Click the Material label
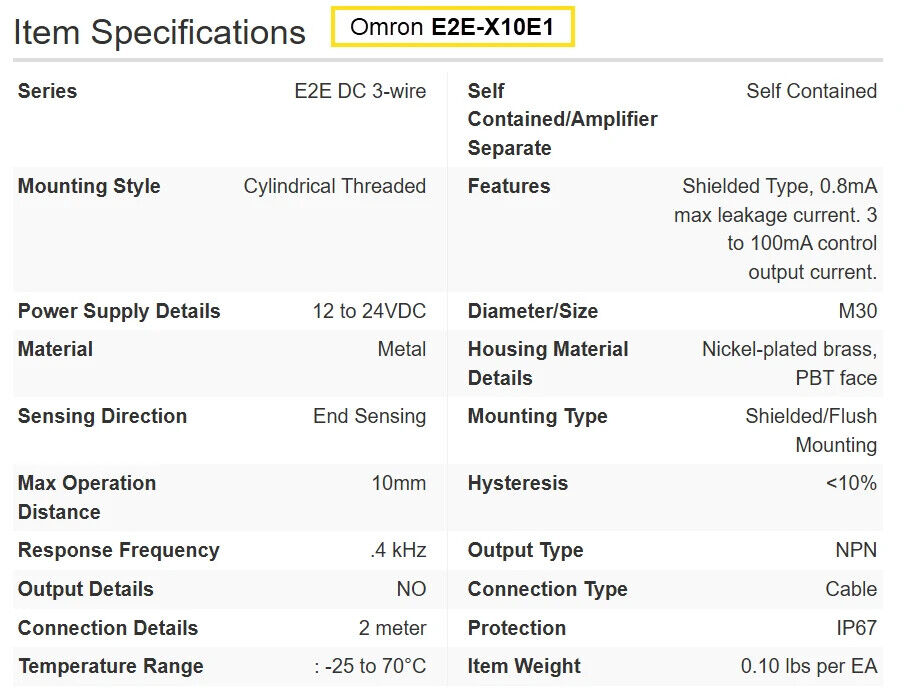The image size is (907, 699). [x=56, y=350]
